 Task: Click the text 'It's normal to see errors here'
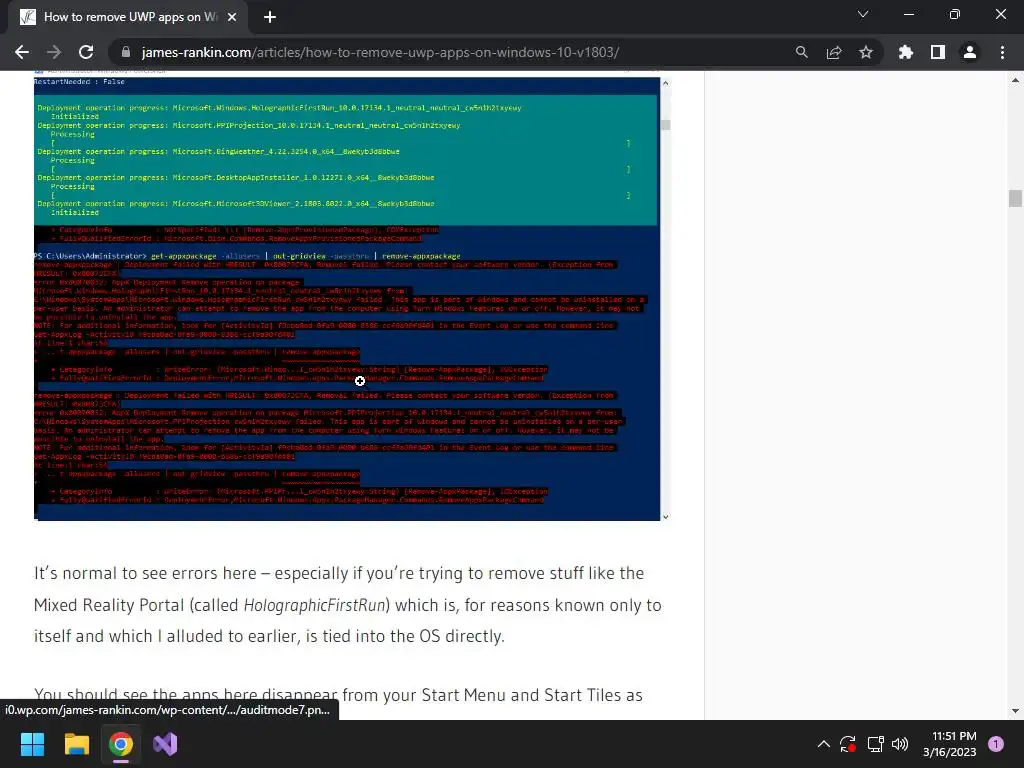(145, 573)
